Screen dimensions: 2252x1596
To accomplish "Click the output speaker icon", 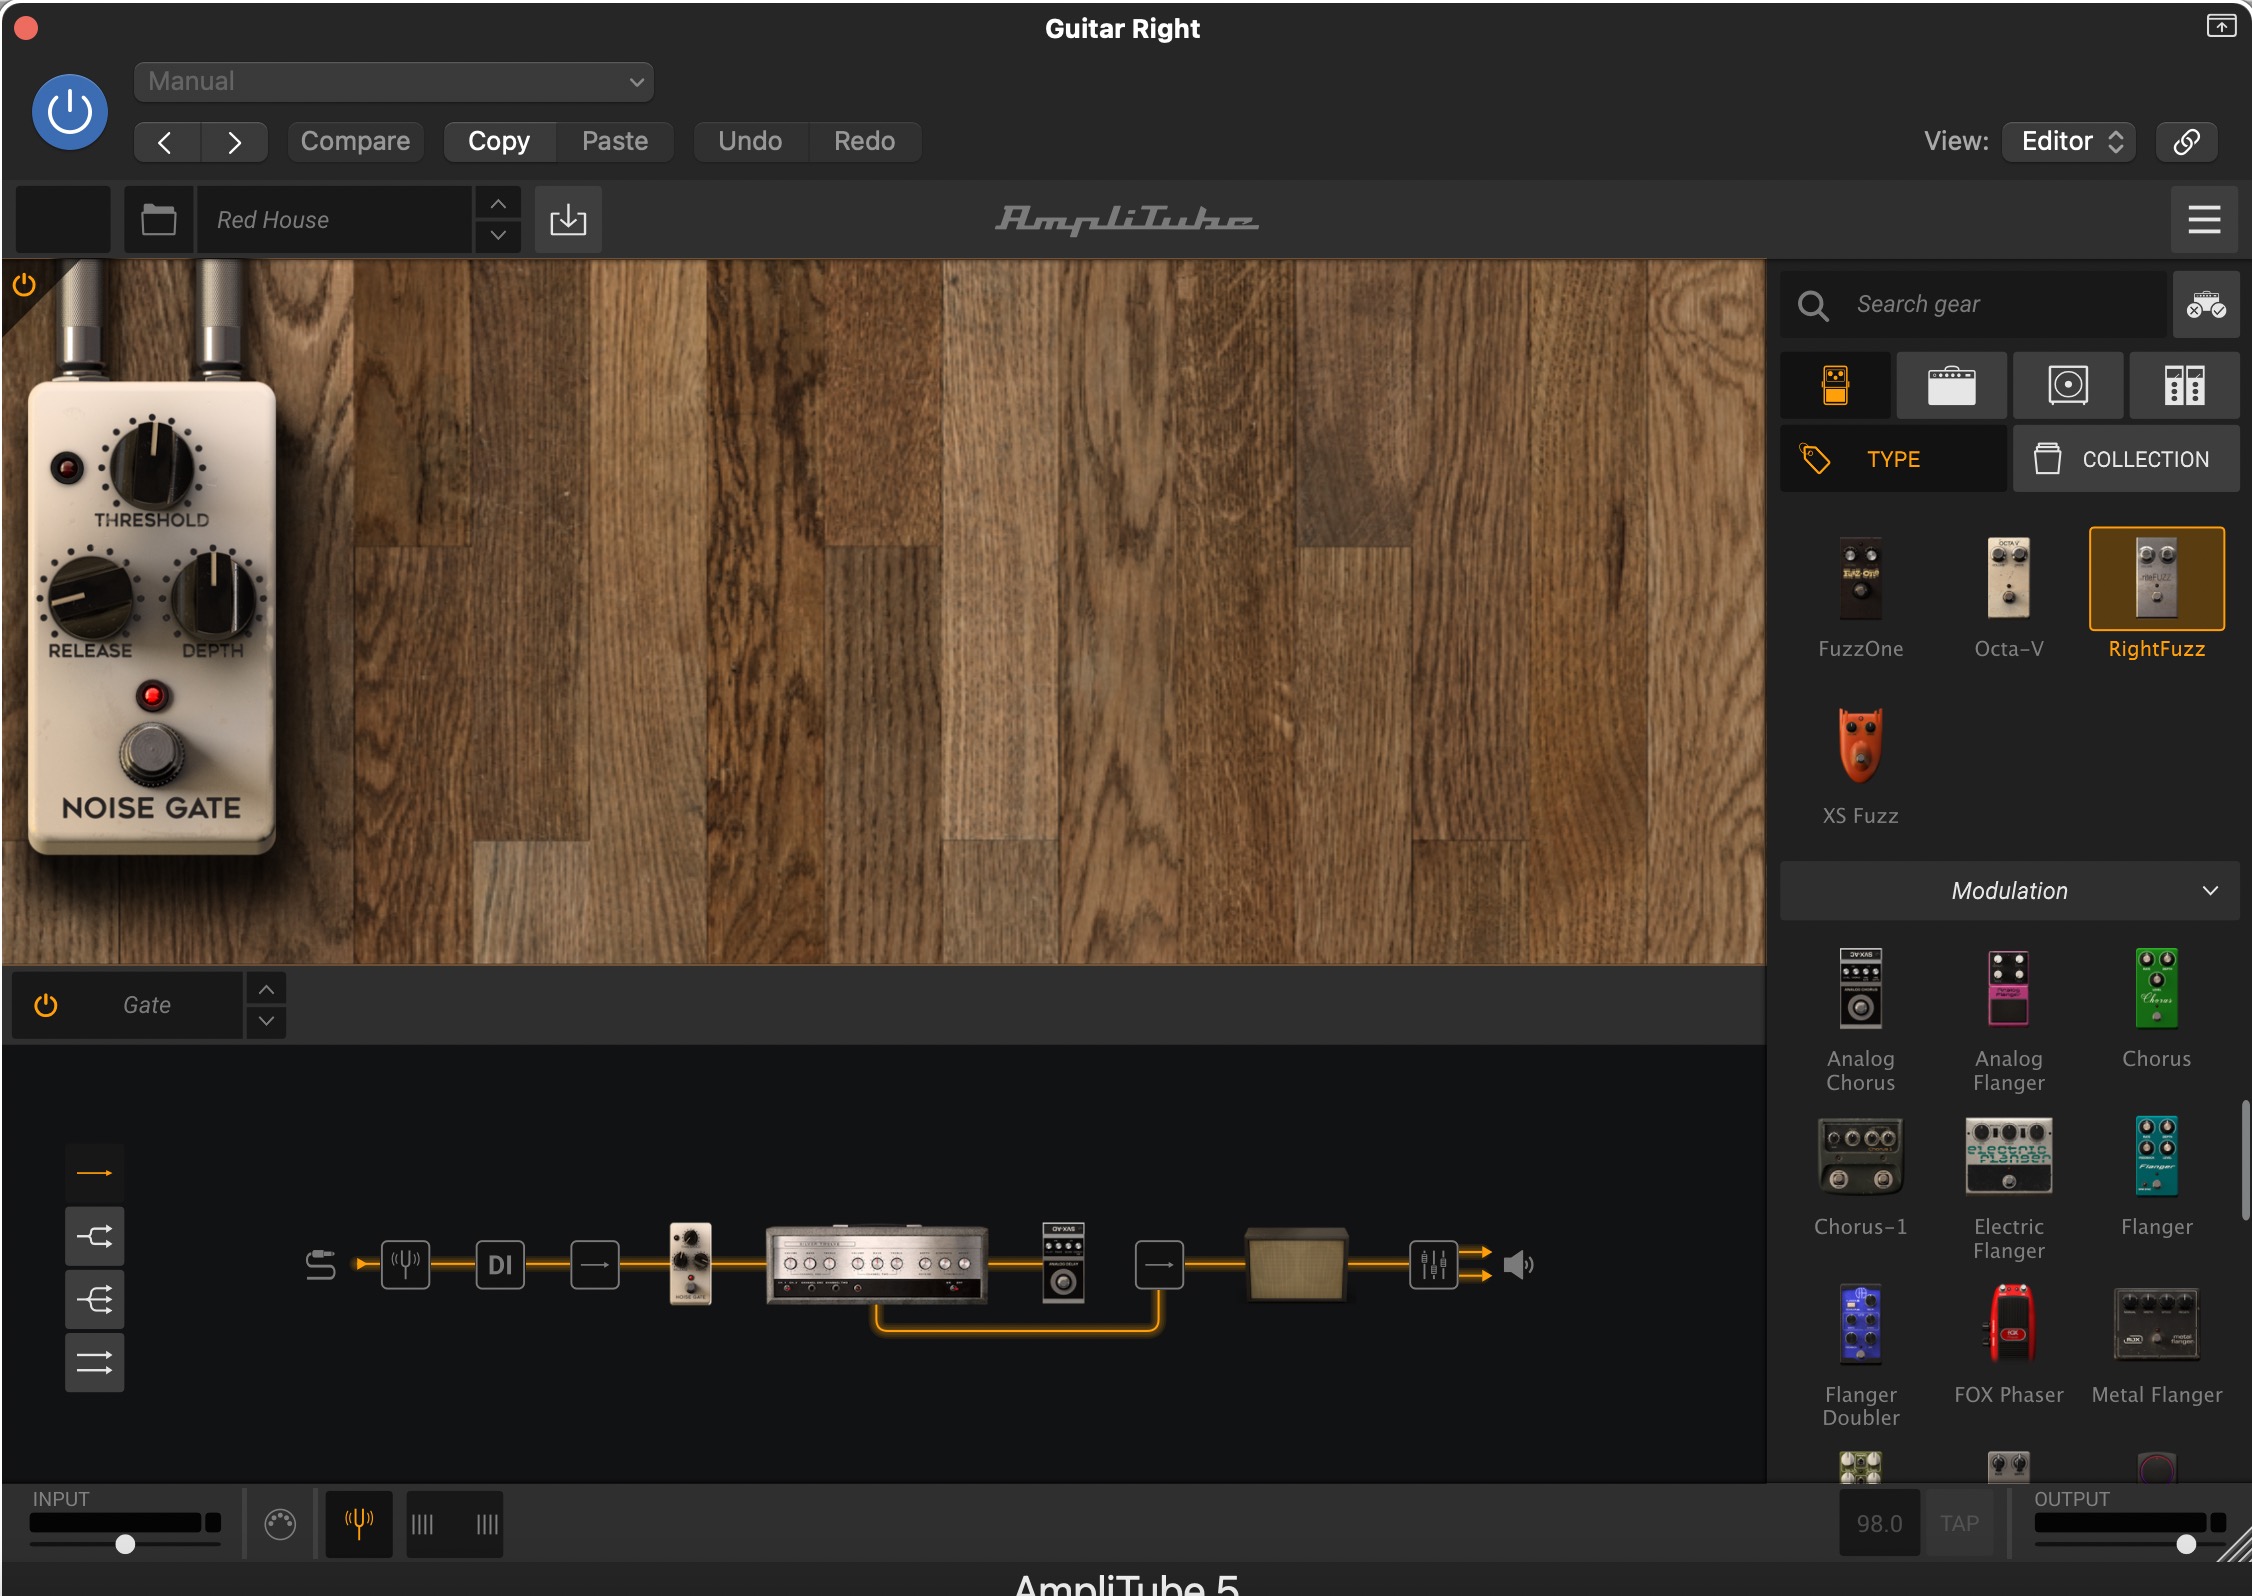I will [x=1518, y=1265].
